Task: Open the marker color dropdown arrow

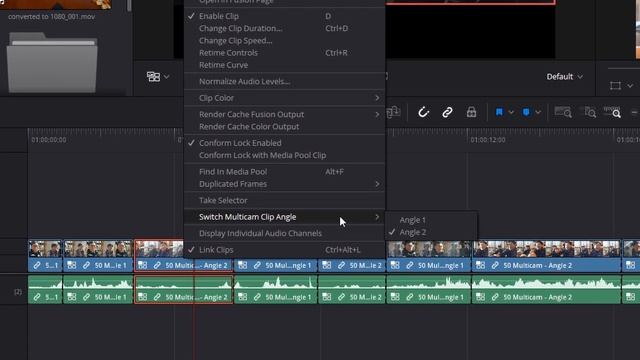Action: pos(538,112)
